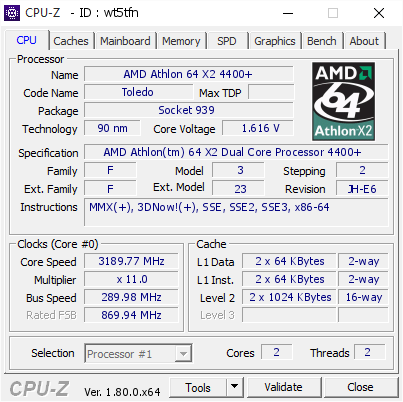Click the Instructions text box
403x402 pixels.
pos(236,212)
